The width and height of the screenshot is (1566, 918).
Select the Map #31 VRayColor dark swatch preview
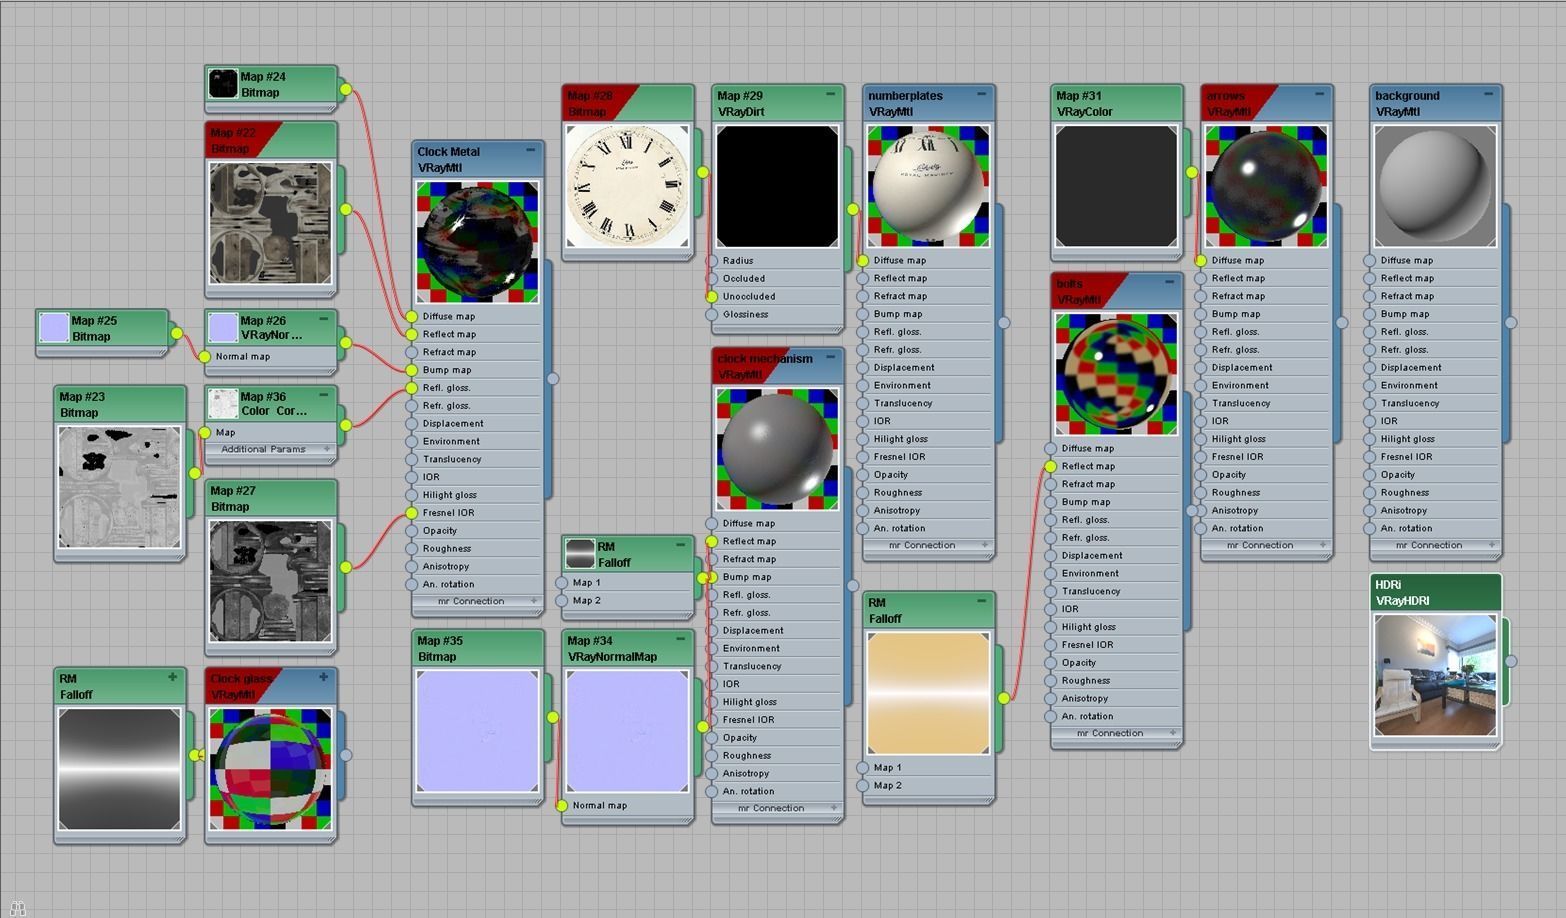click(1116, 186)
